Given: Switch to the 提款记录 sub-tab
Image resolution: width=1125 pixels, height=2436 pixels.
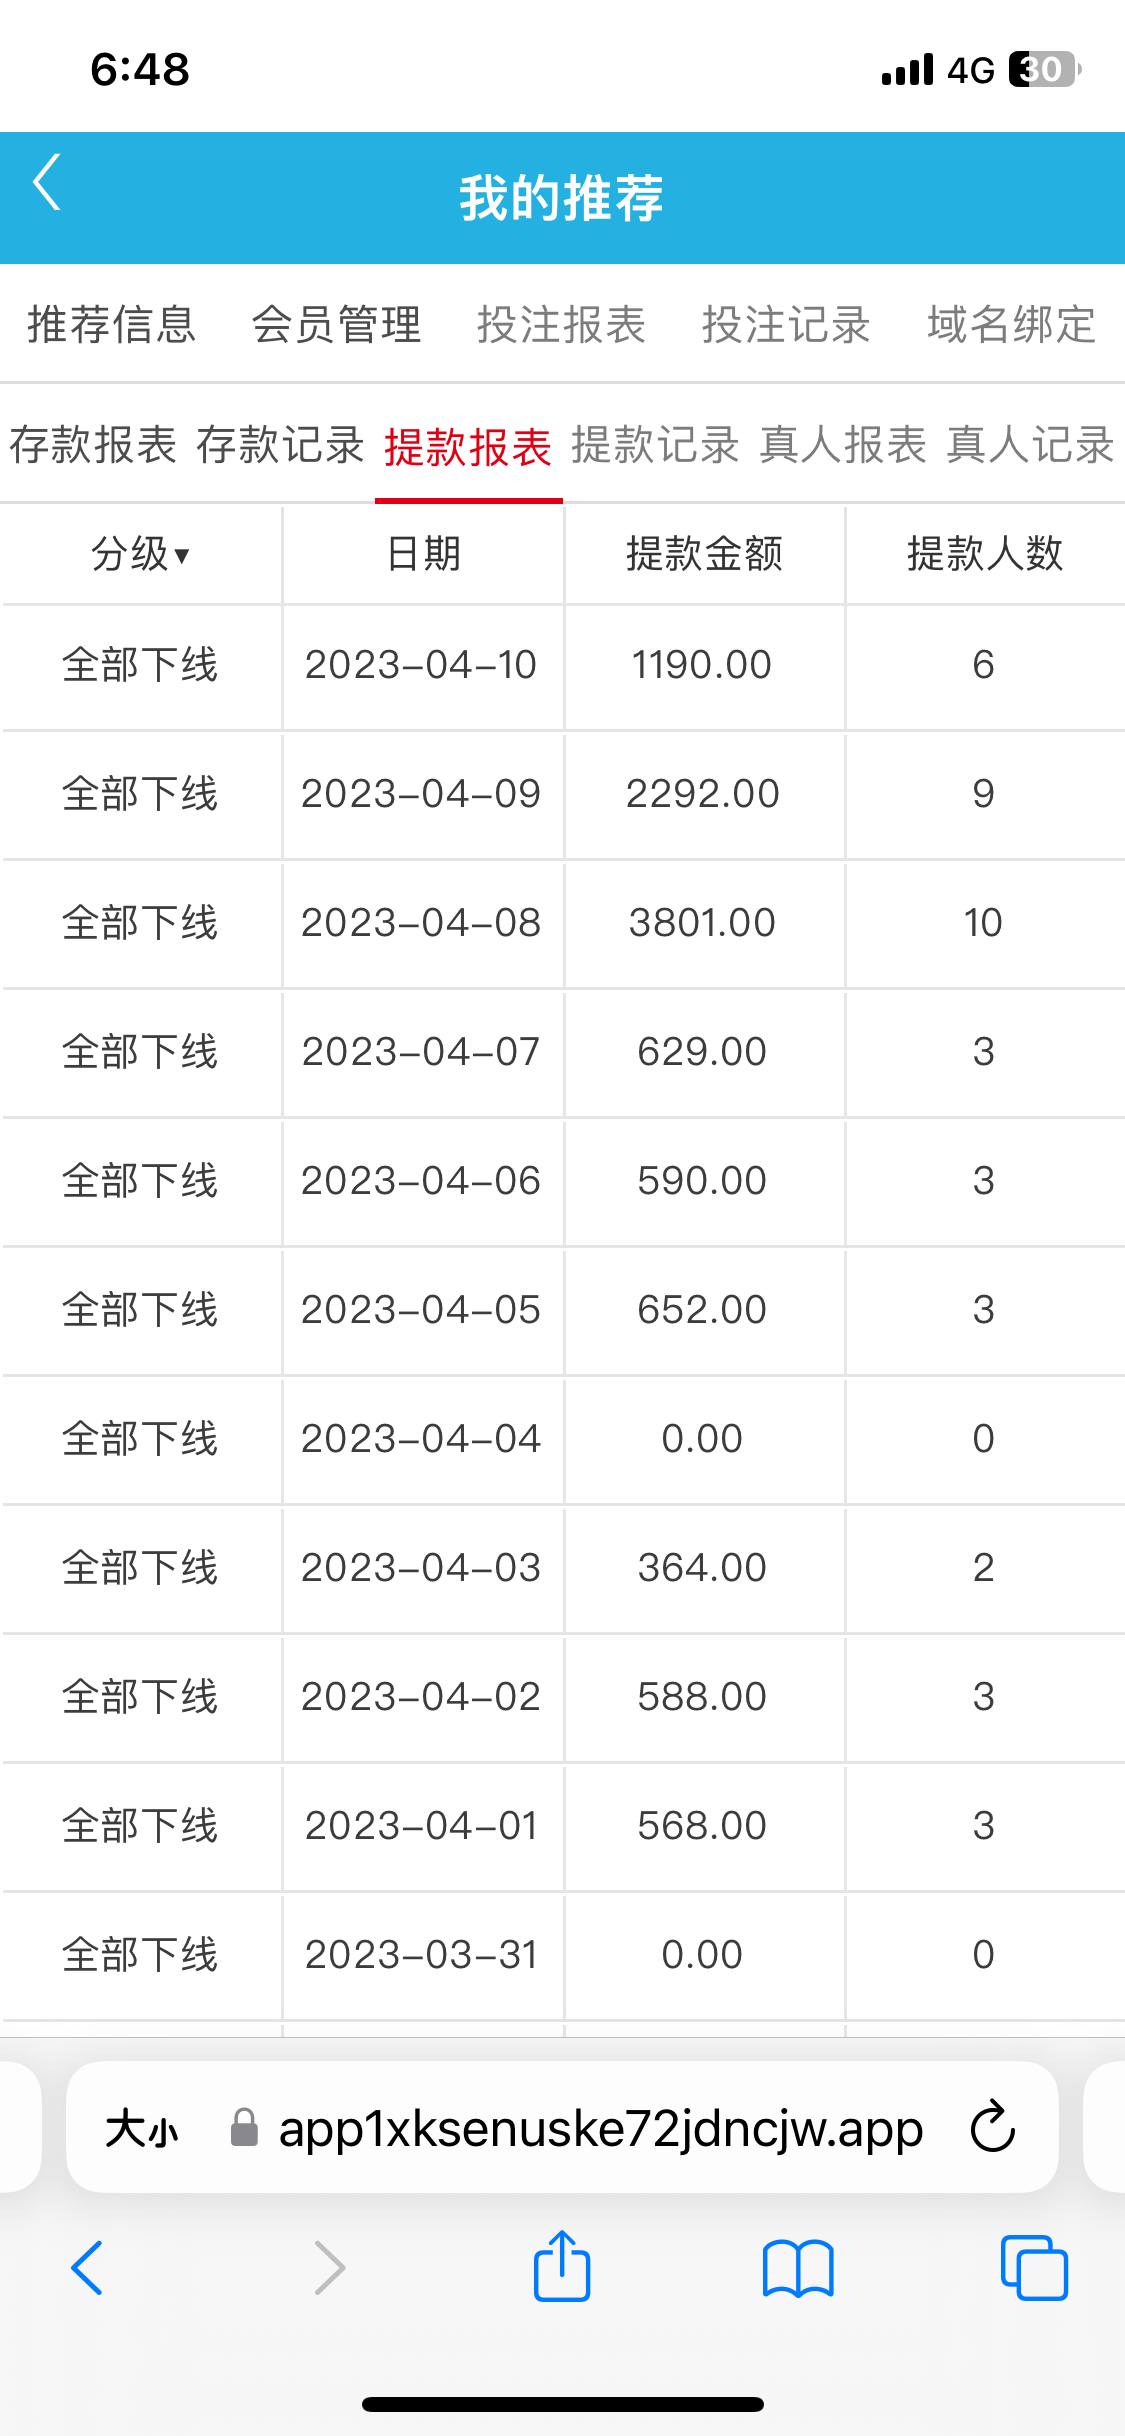Looking at the screenshot, I should (x=655, y=445).
